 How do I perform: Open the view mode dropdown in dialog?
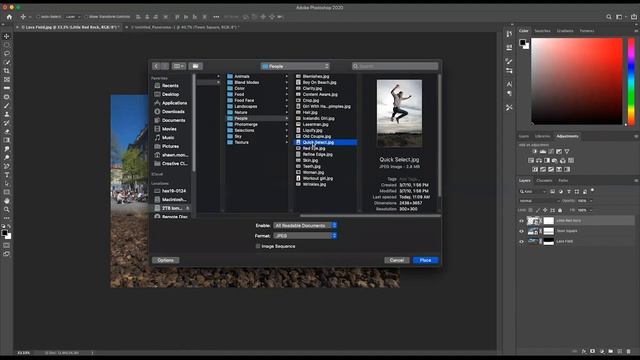click(x=179, y=66)
